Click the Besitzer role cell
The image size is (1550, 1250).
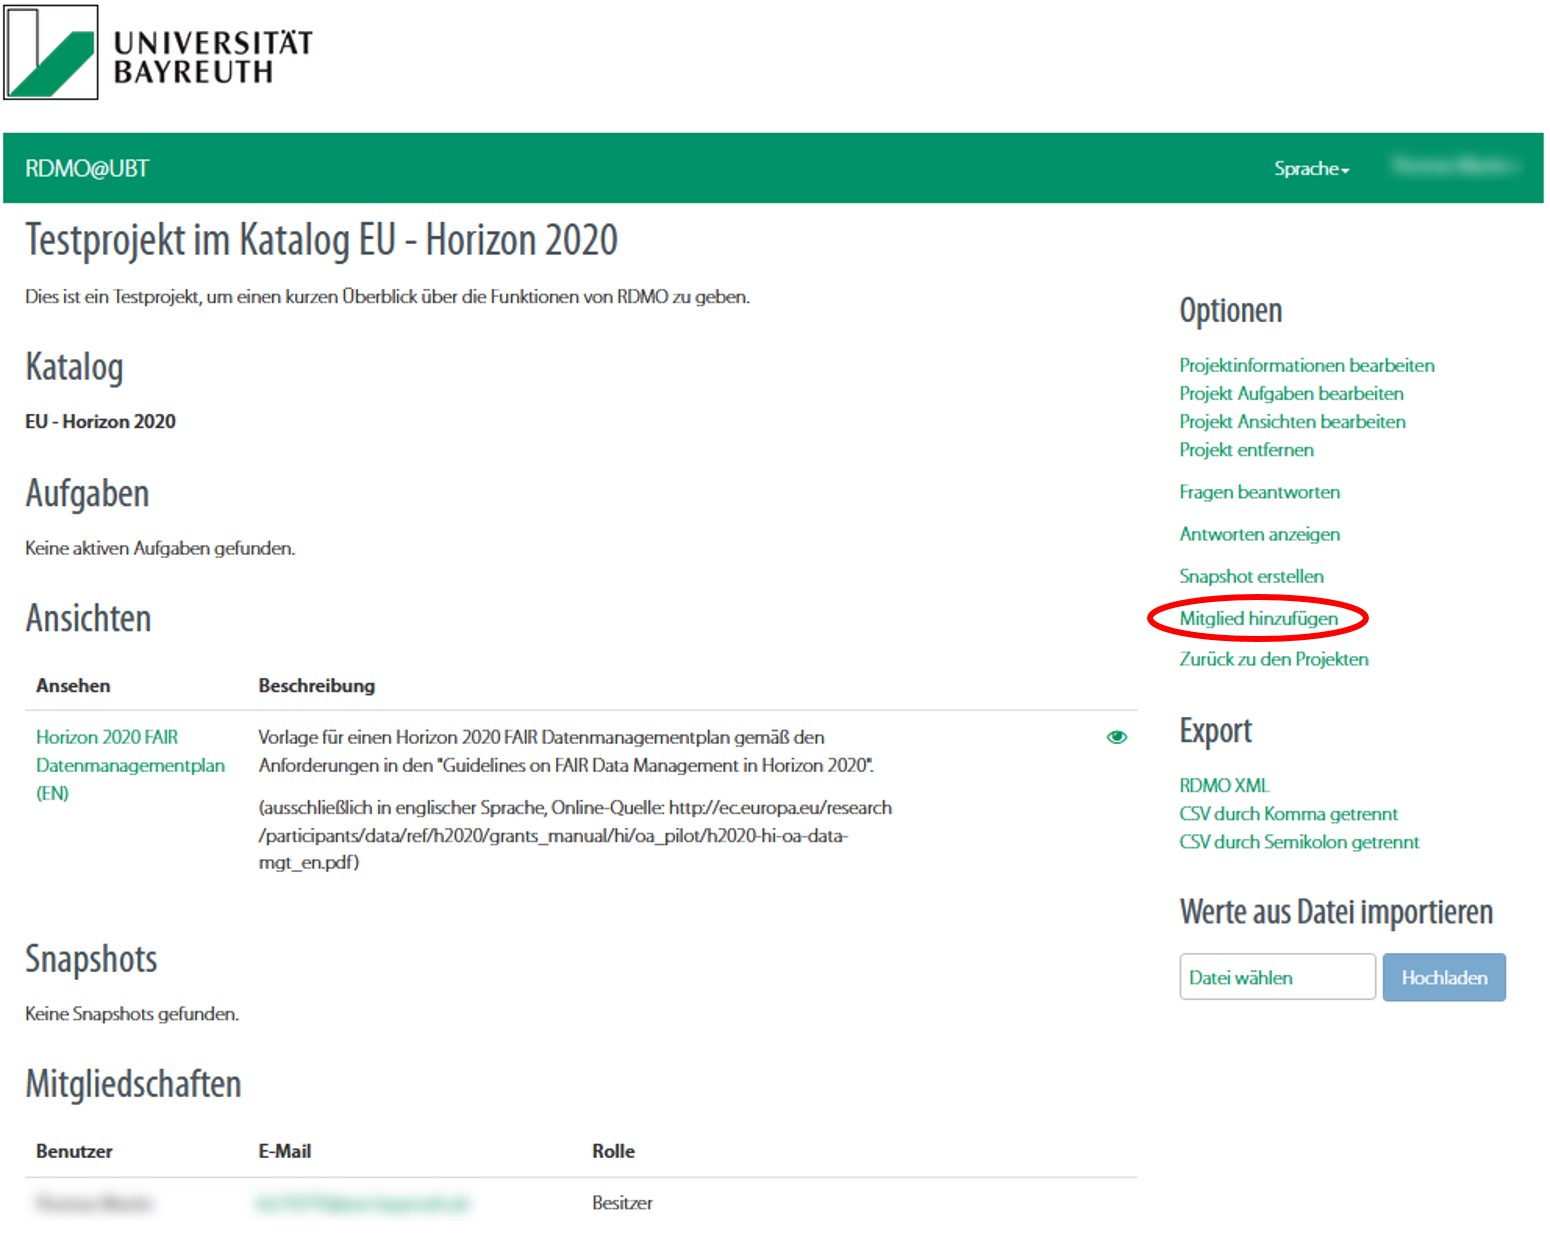622,1203
